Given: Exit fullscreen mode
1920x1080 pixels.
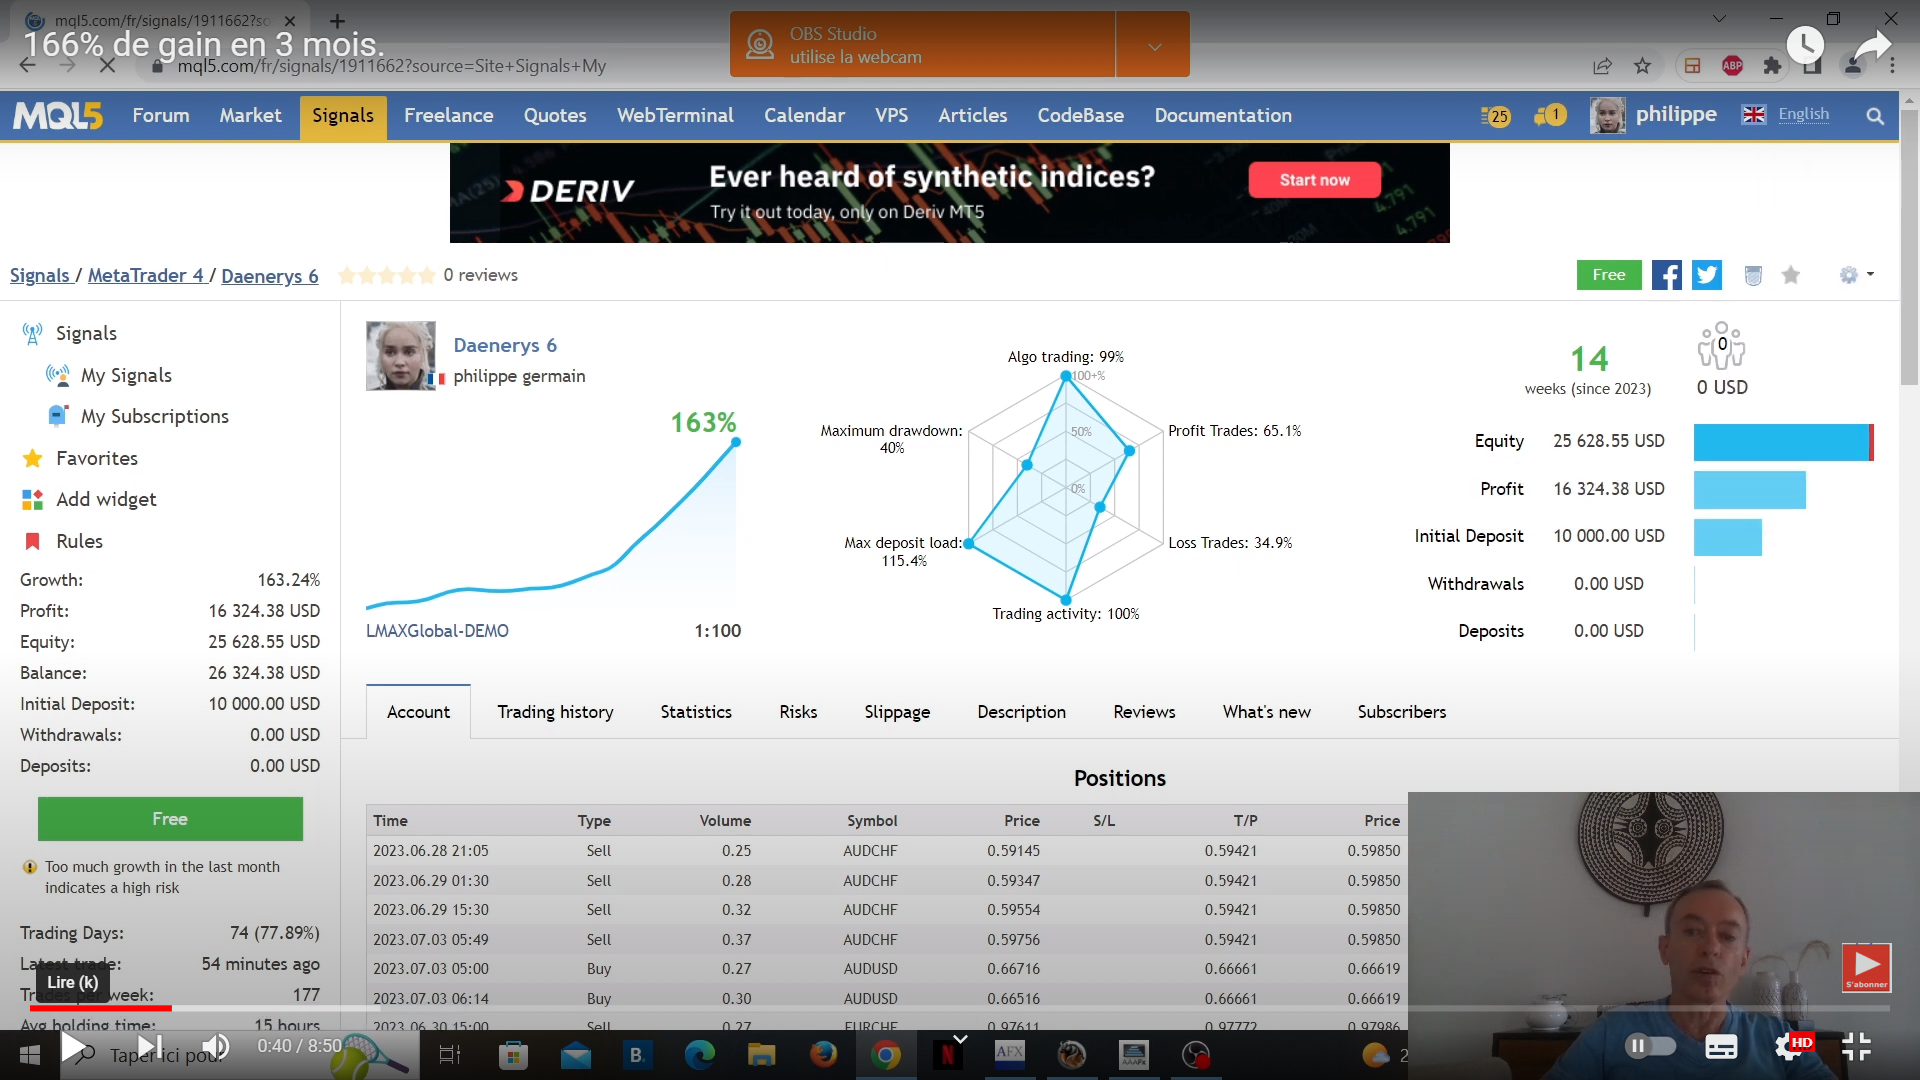Looking at the screenshot, I should coord(1856,1046).
